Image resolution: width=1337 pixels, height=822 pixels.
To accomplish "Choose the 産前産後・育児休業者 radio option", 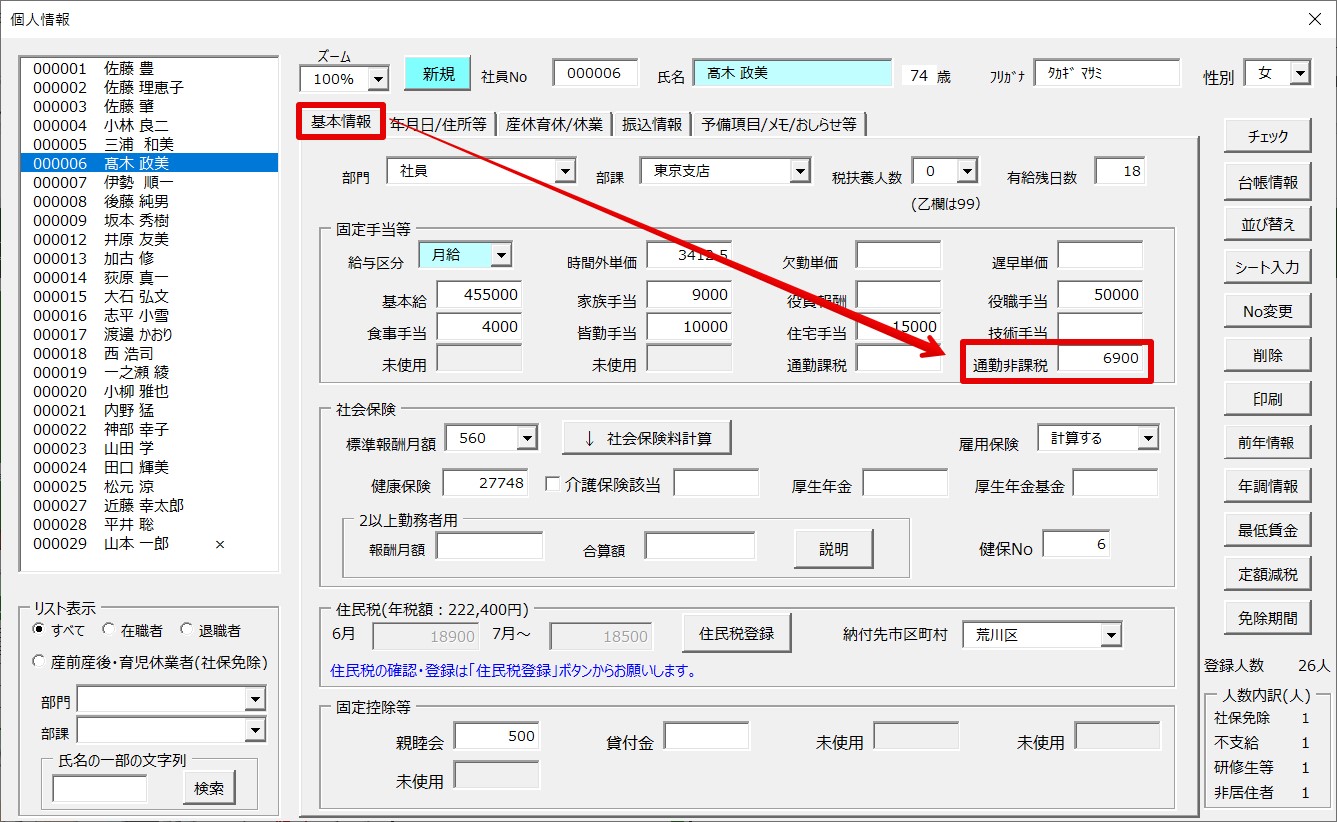I will [x=40, y=662].
